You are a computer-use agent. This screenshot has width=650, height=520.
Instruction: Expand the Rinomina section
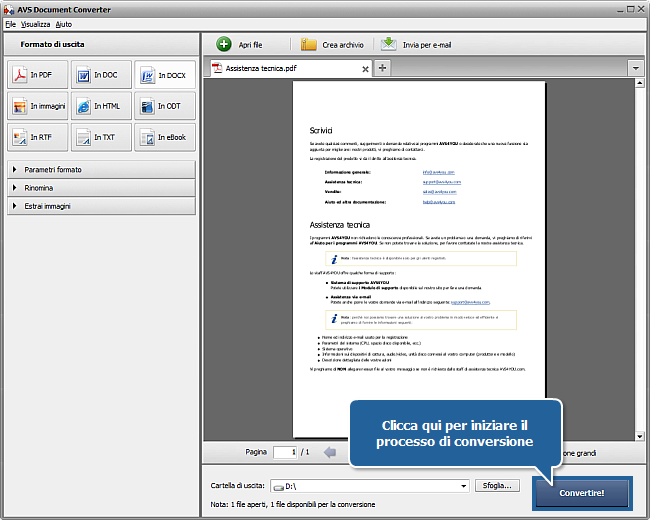101,188
